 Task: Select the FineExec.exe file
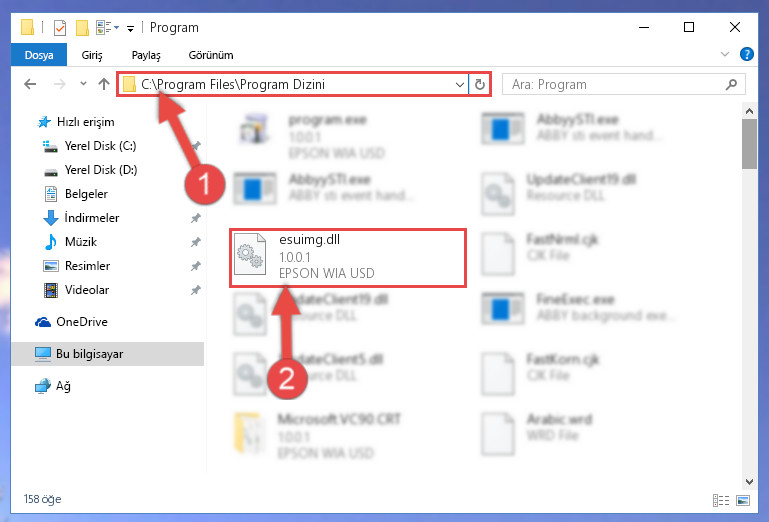(579, 307)
